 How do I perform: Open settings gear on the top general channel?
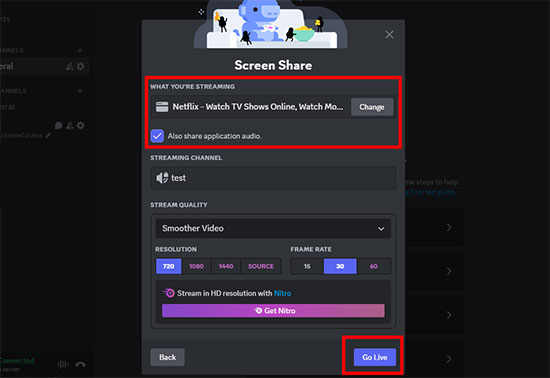click(81, 66)
